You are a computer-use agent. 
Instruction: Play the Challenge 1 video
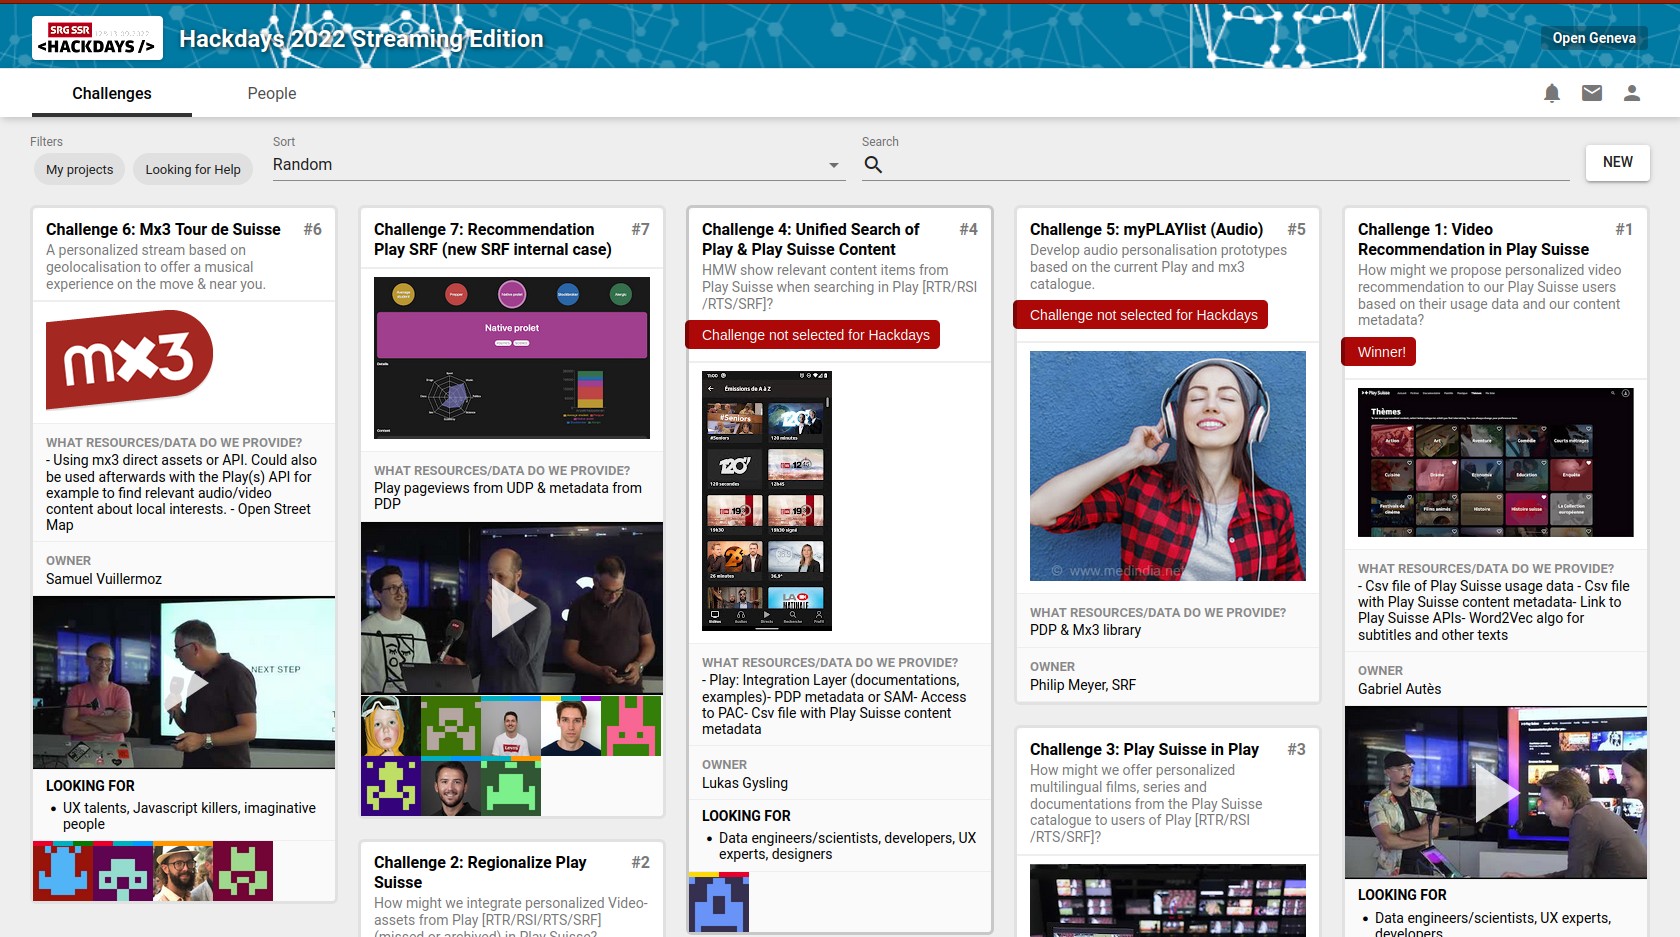(x=1496, y=793)
